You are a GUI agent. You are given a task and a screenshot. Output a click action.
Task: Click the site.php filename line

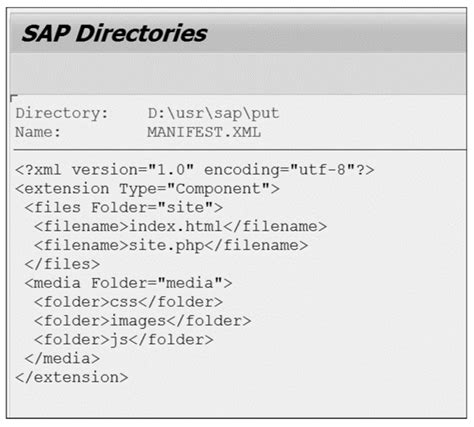[171, 246]
